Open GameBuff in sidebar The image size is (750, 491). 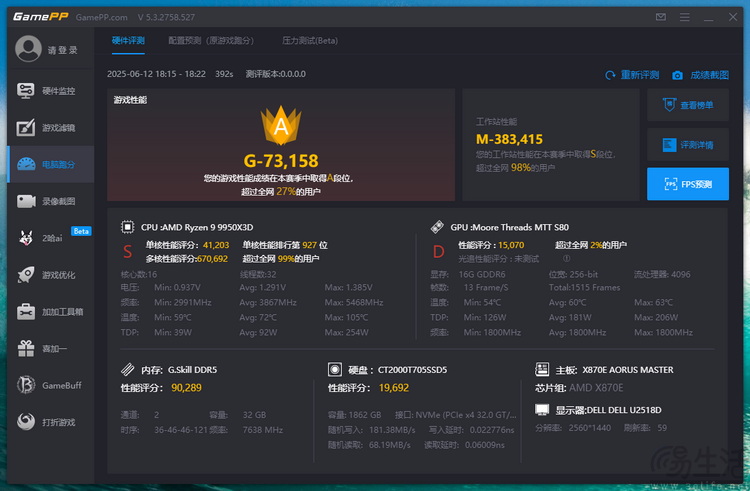(50, 385)
